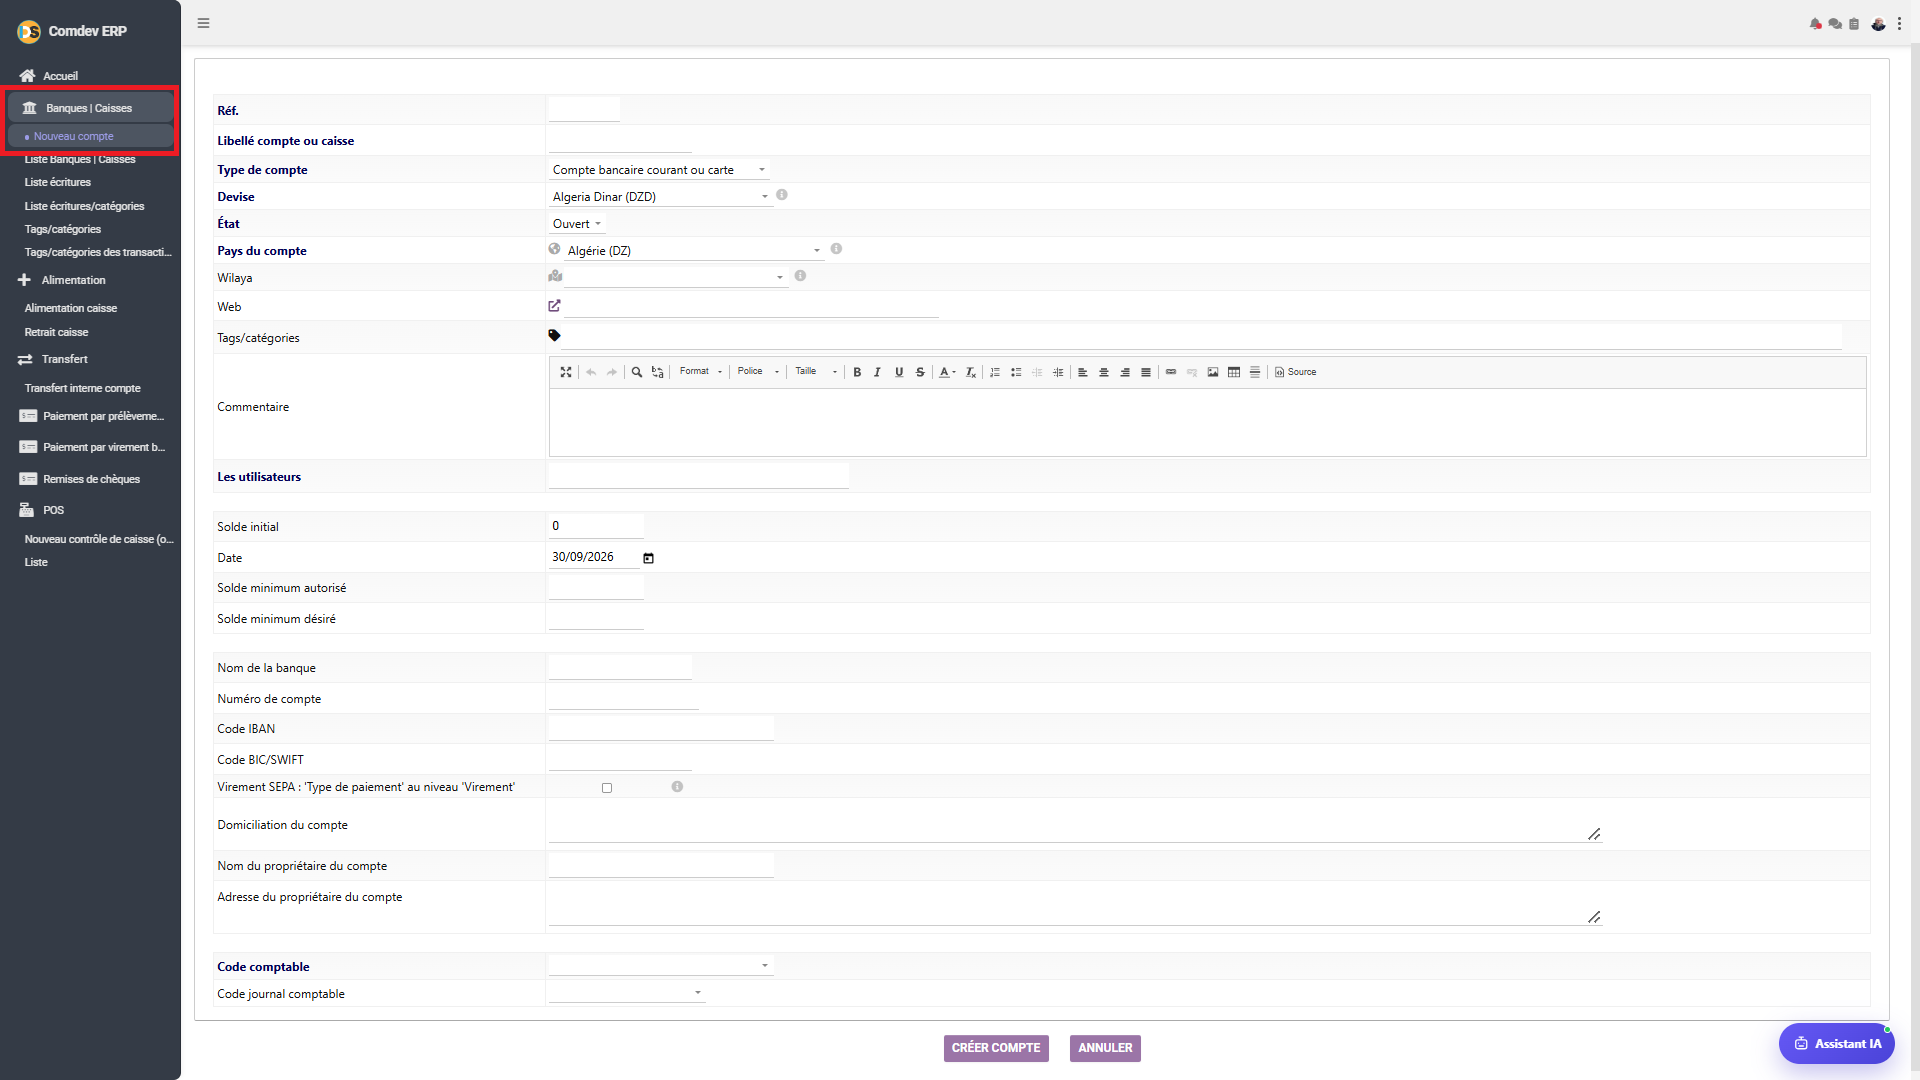Maximize the comment editor
Screen dimensions: 1920x1080
pyautogui.click(x=566, y=372)
